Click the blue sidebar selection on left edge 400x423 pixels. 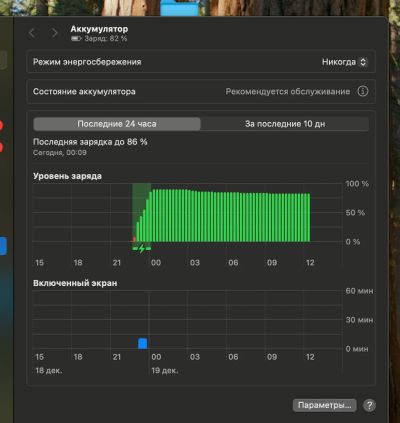tap(3, 246)
